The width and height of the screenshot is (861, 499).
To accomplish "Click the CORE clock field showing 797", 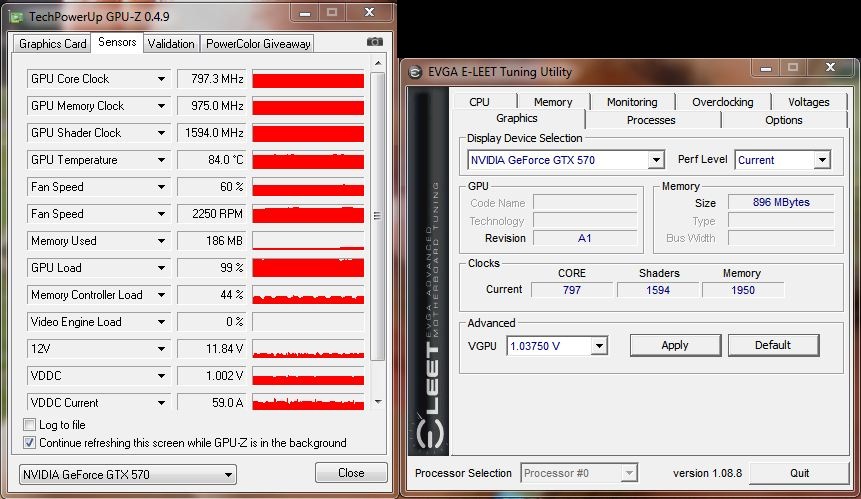I will (572, 290).
